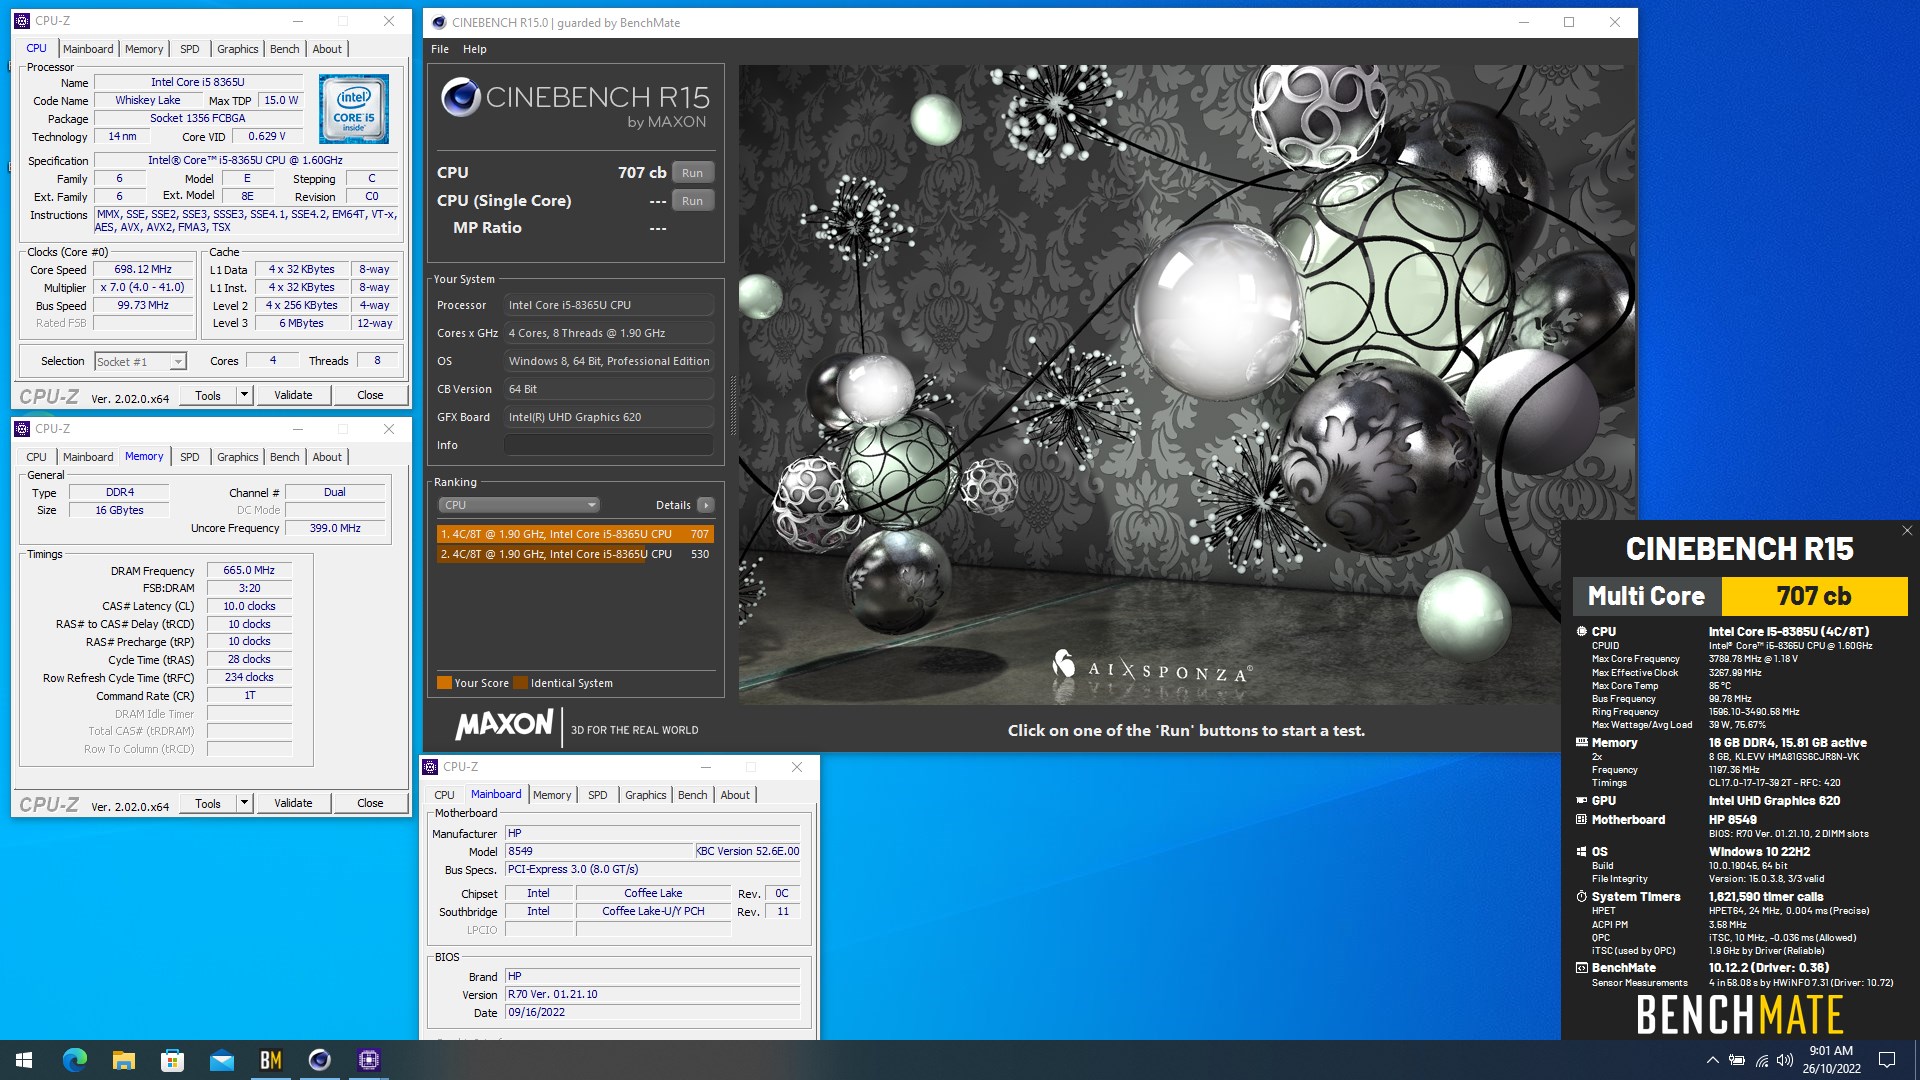
Task: Switch to Memory tab in top CPU-Z
Action: [x=144, y=49]
